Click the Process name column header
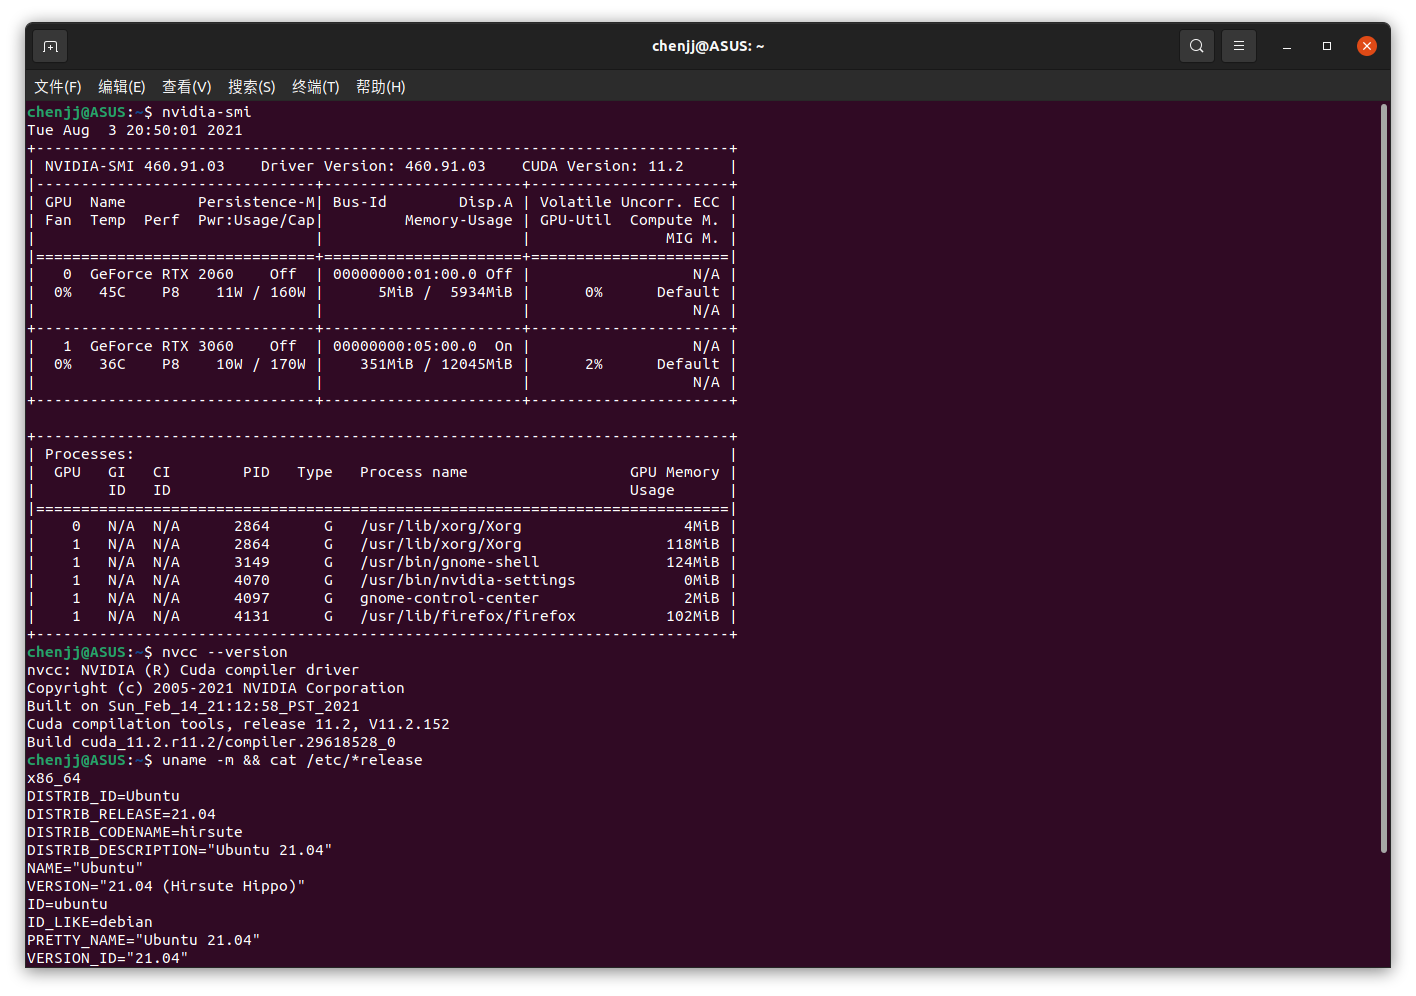1416x996 pixels. point(414,472)
